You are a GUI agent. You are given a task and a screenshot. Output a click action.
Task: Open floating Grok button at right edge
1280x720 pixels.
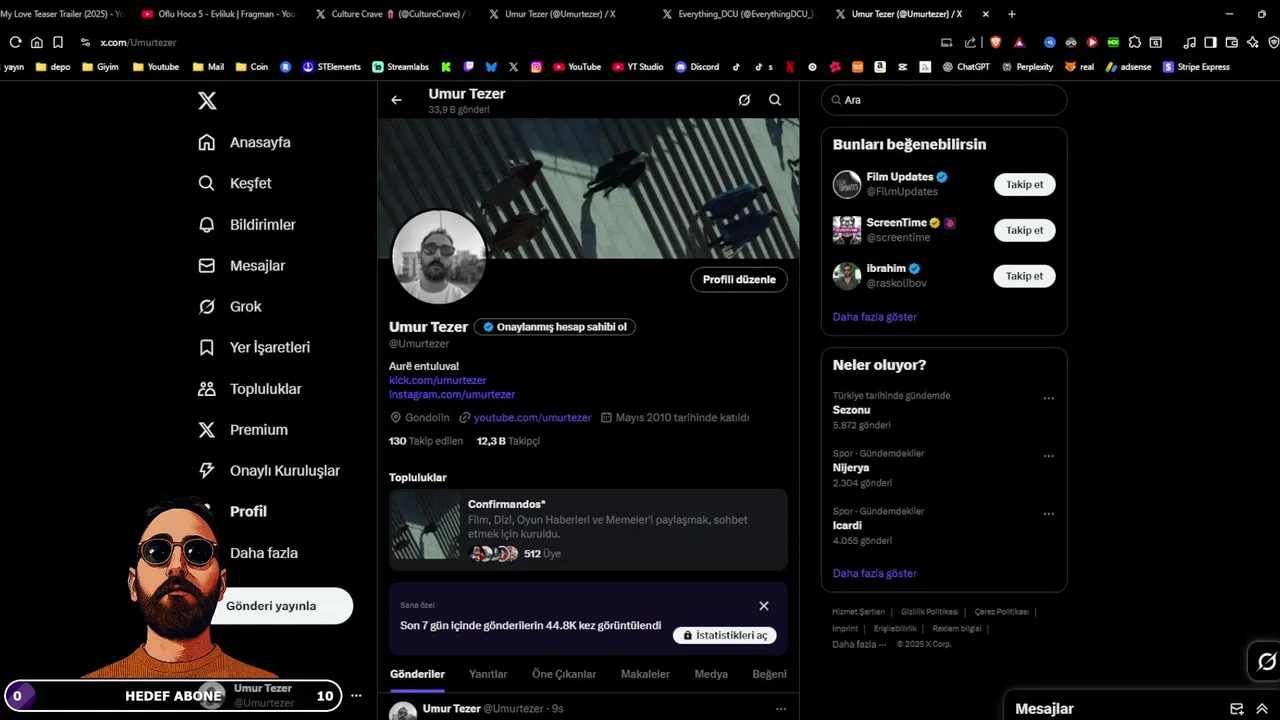[x=1266, y=661]
